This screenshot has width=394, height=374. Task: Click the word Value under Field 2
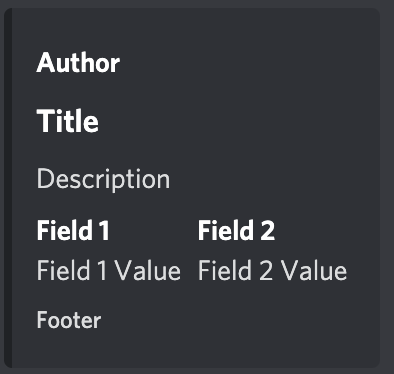tap(313, 270)
